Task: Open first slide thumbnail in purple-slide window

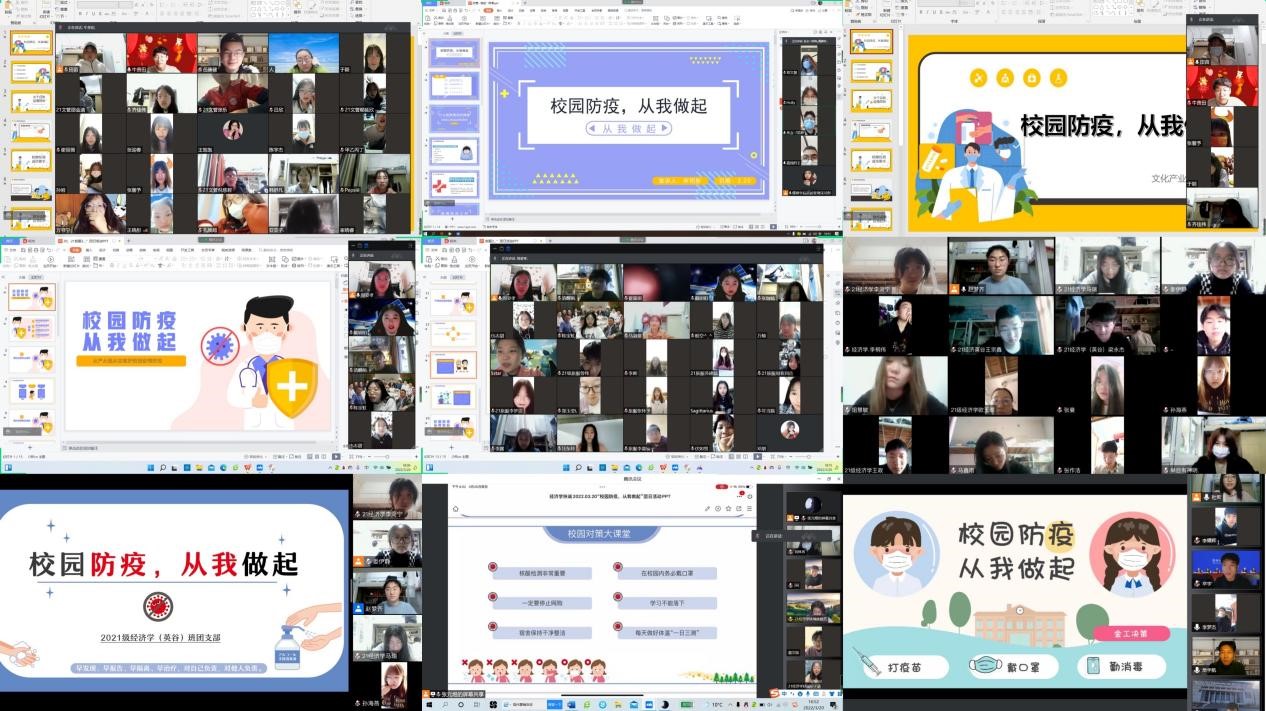Action: (x=453, y=54)
